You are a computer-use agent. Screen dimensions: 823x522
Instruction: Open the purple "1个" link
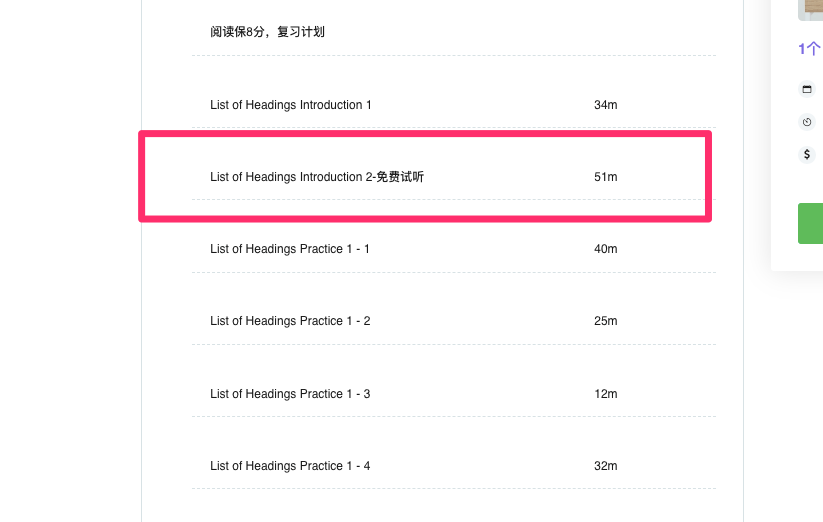[x=809, y=49]
